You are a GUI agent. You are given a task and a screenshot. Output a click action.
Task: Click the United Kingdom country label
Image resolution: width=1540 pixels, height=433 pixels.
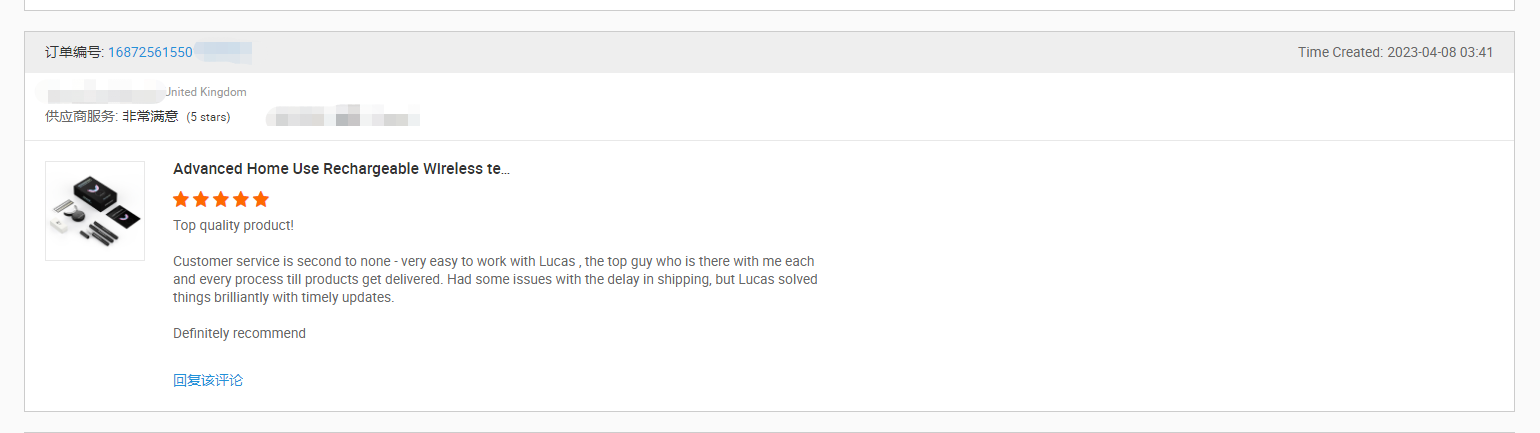tap(206, 92)
